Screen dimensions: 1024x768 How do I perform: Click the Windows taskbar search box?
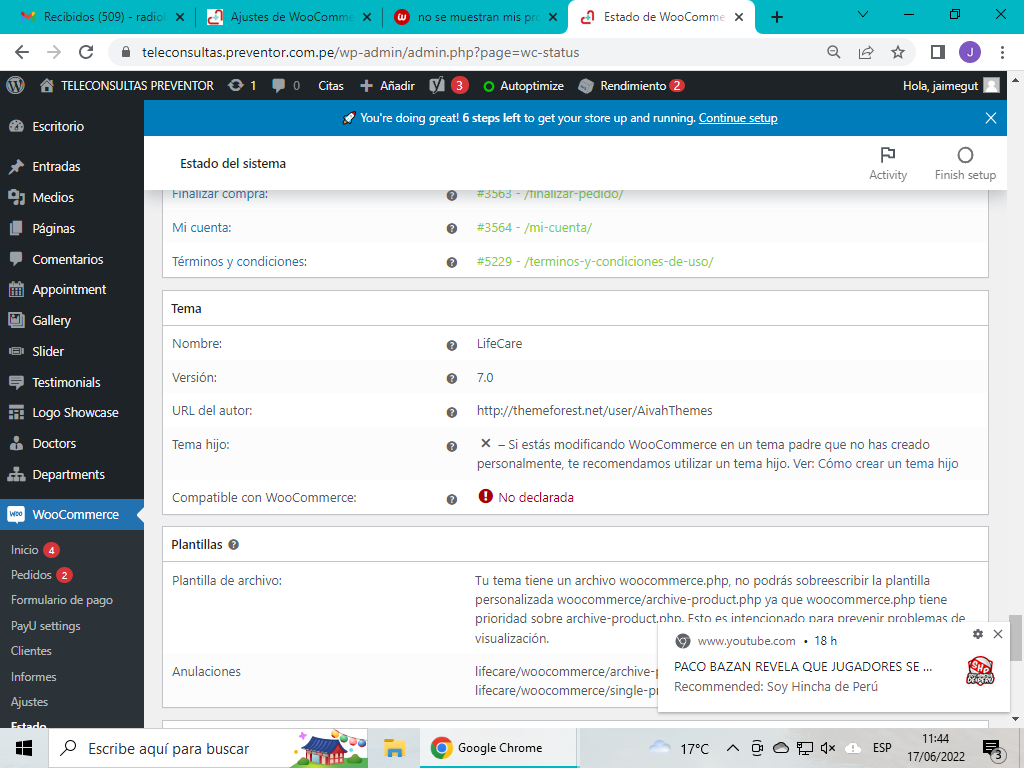[208, 748]
